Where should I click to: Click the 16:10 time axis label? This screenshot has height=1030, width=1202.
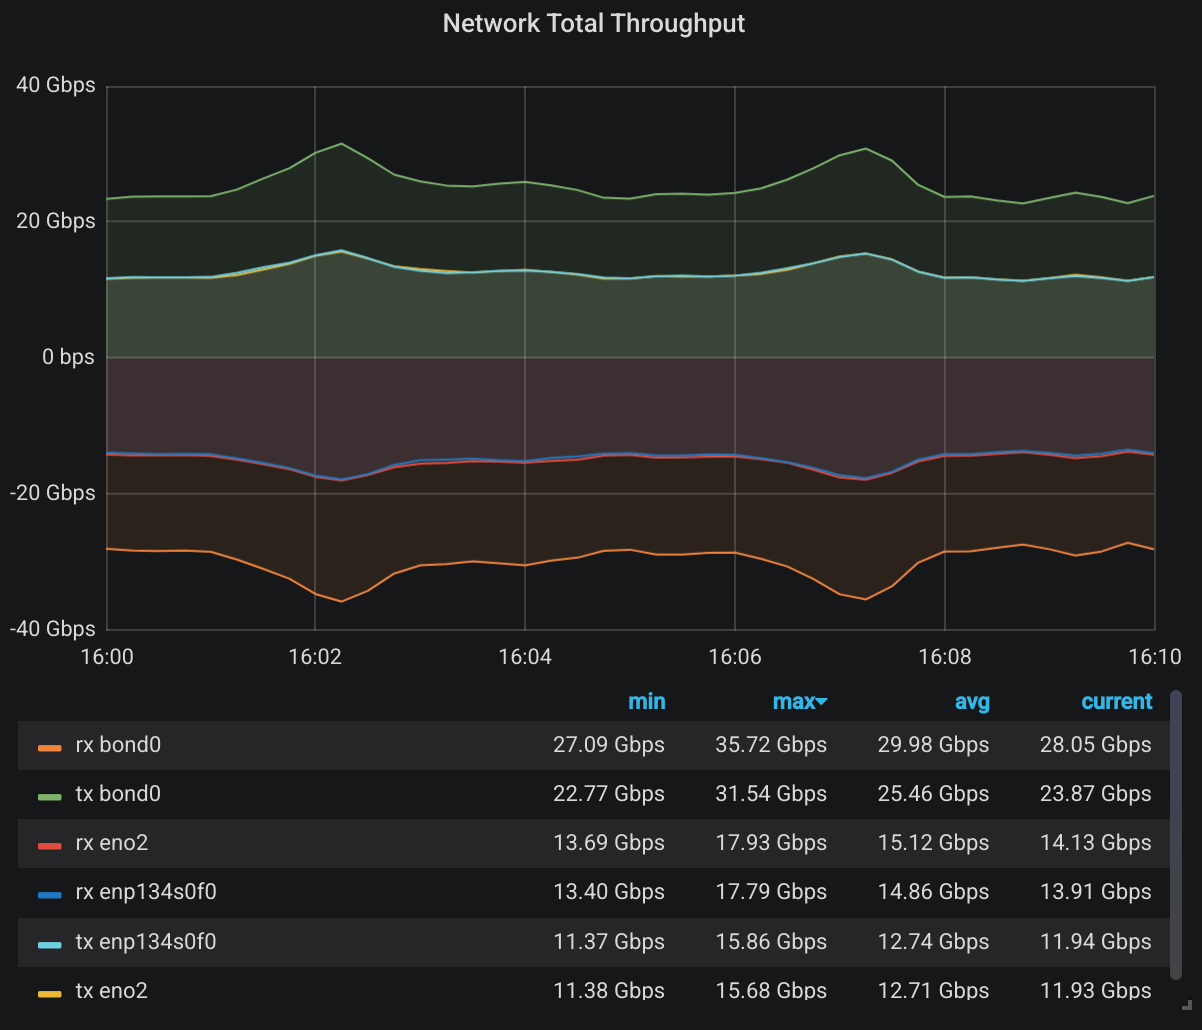pyautogui.click(x=1155, y=656)
